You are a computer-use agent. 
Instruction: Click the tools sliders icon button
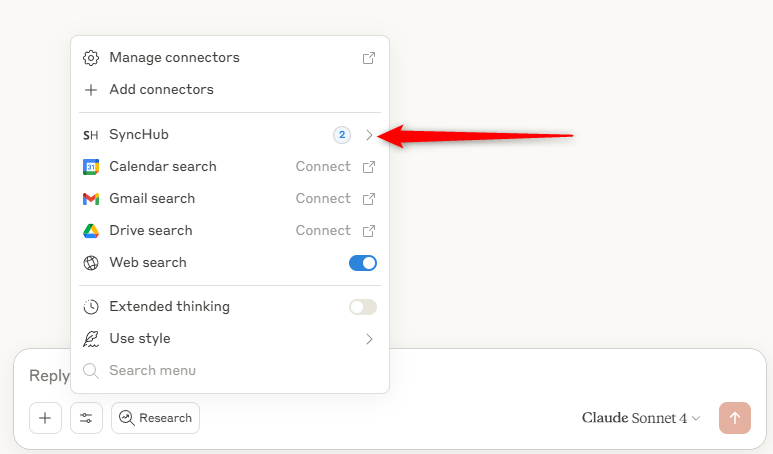coord(86,418)
